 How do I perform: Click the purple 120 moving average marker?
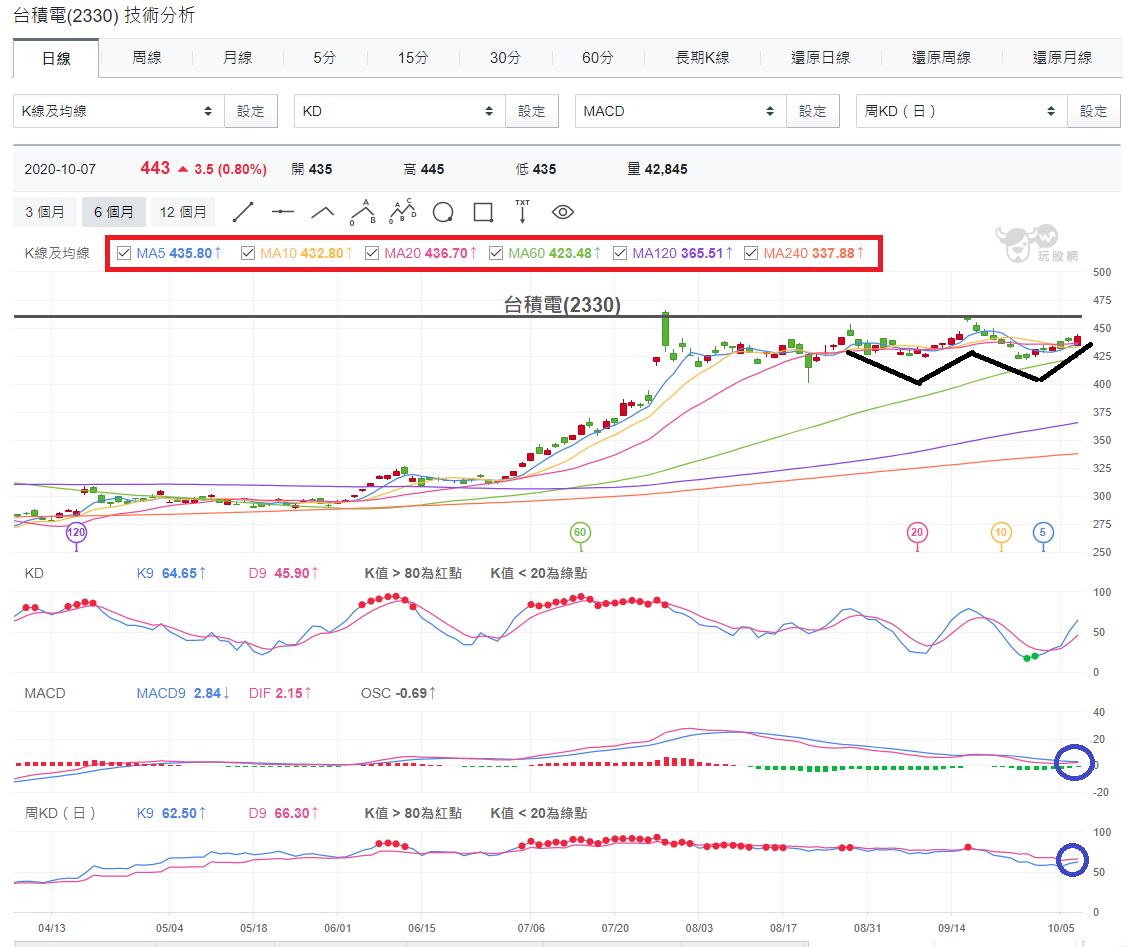pos(76,533)
